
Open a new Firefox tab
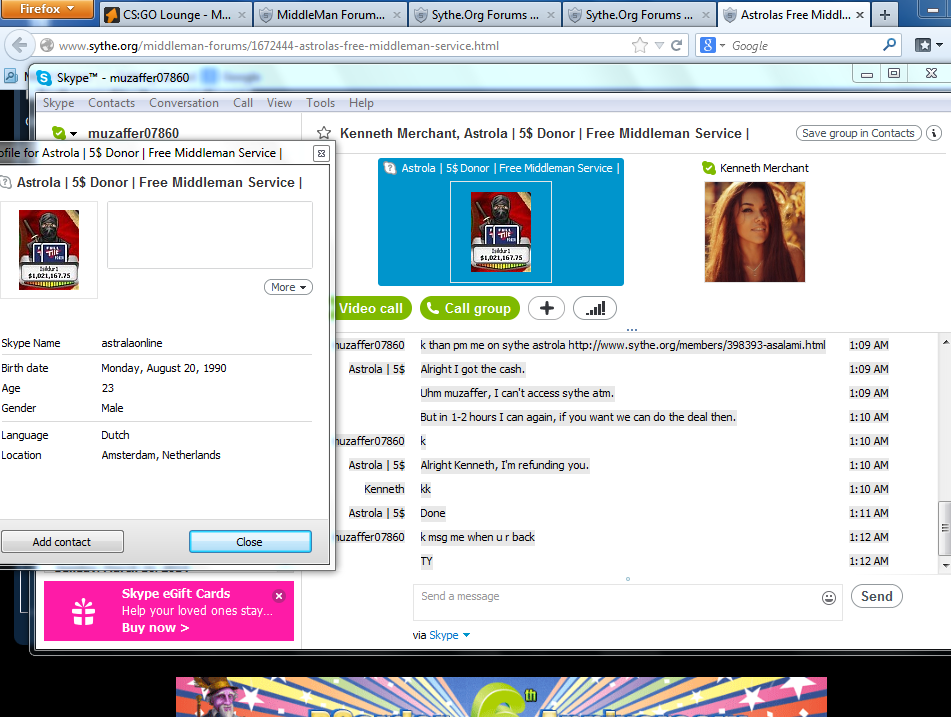(x=885, y=15)
